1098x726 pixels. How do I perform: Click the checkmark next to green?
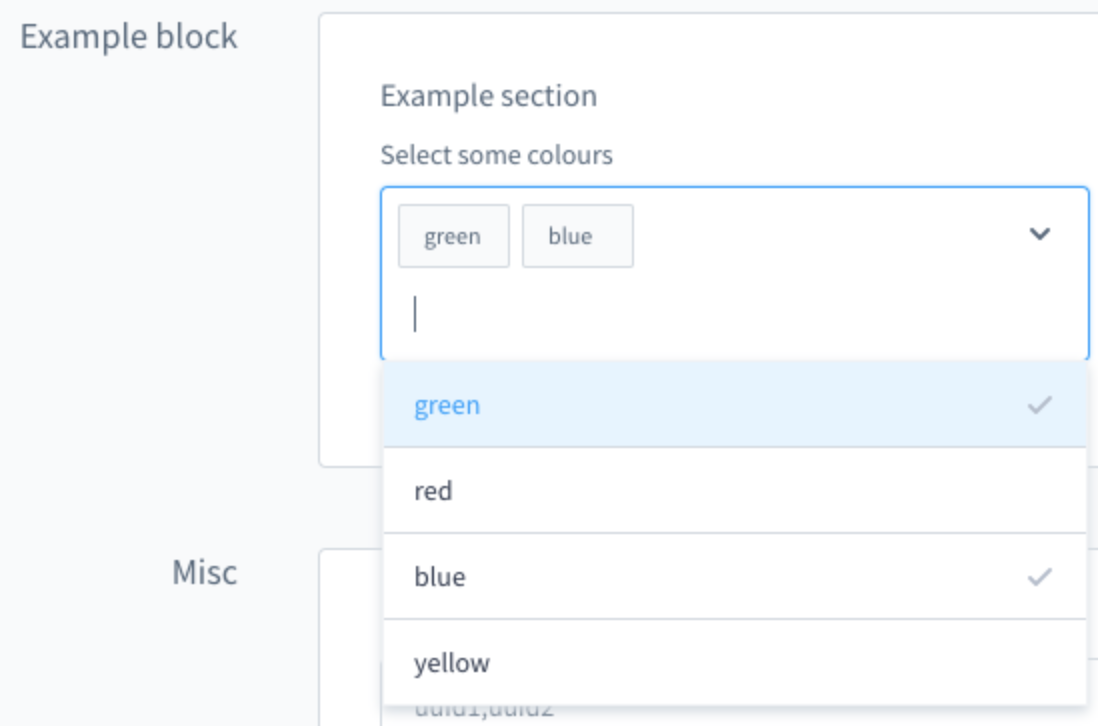1040,404
